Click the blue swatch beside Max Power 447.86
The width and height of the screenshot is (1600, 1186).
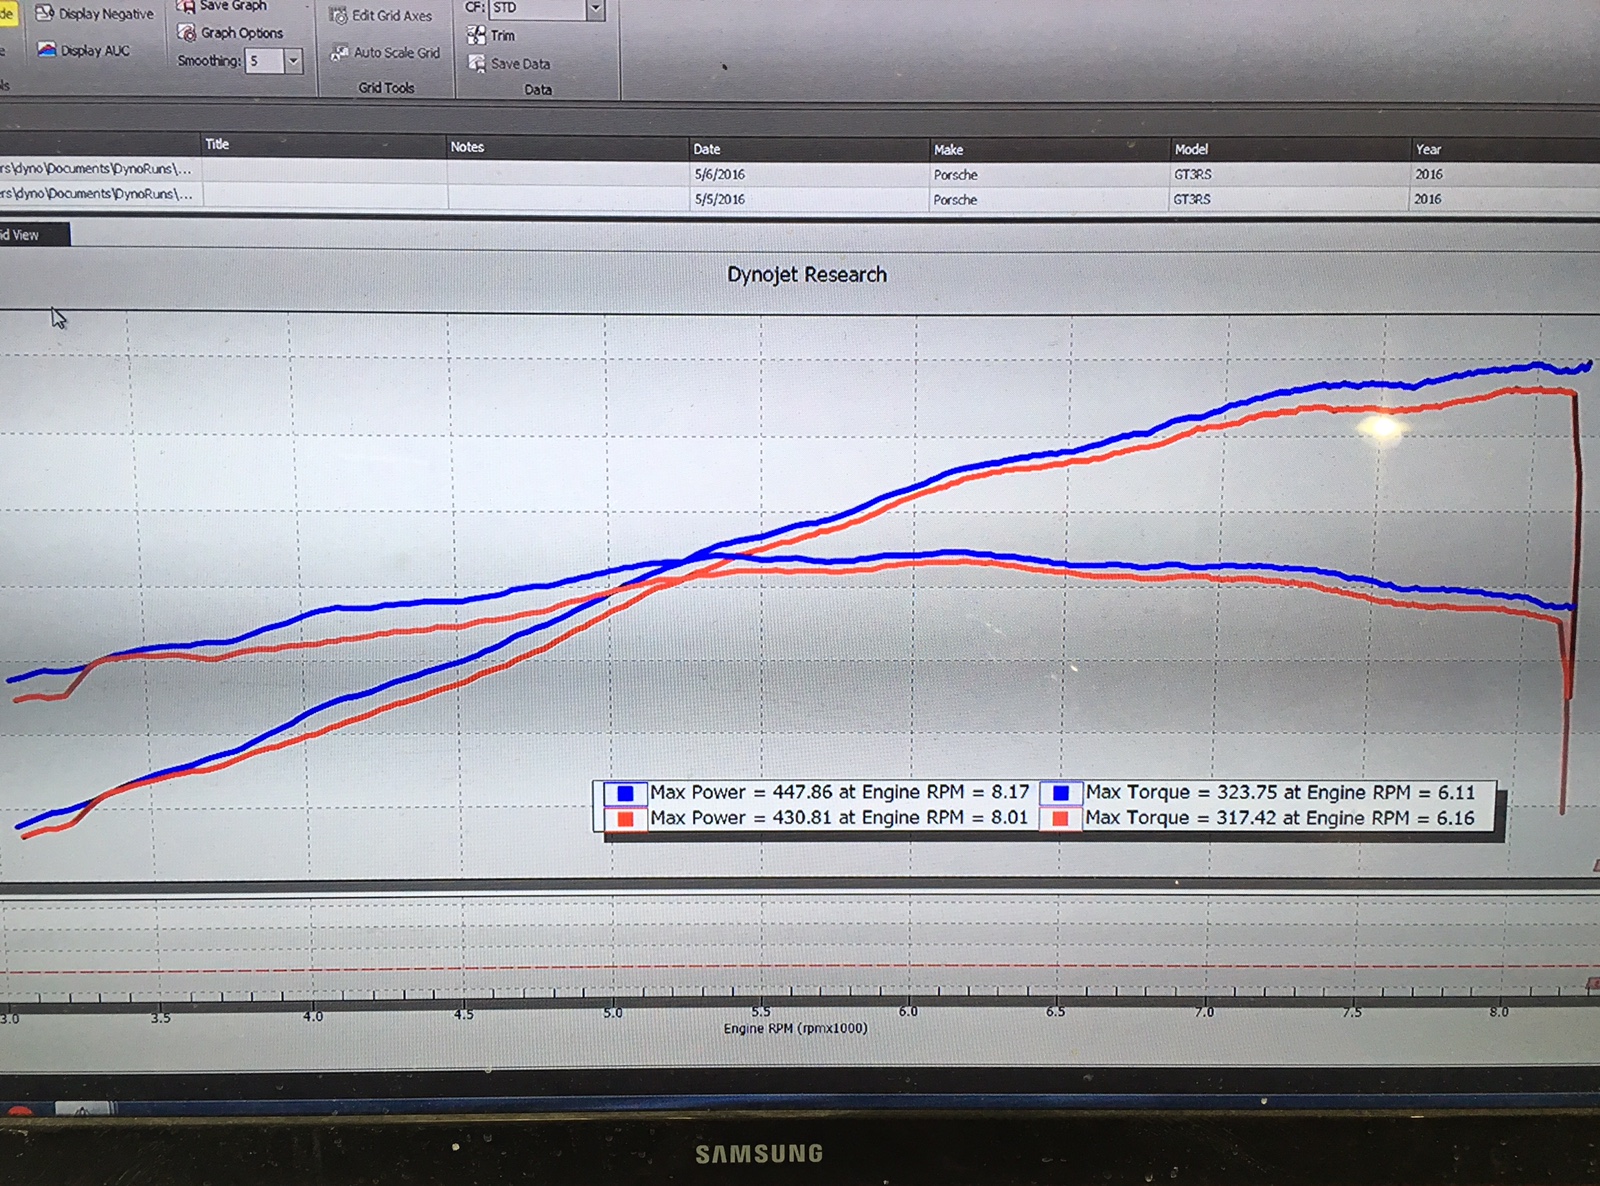pos(626,793)
